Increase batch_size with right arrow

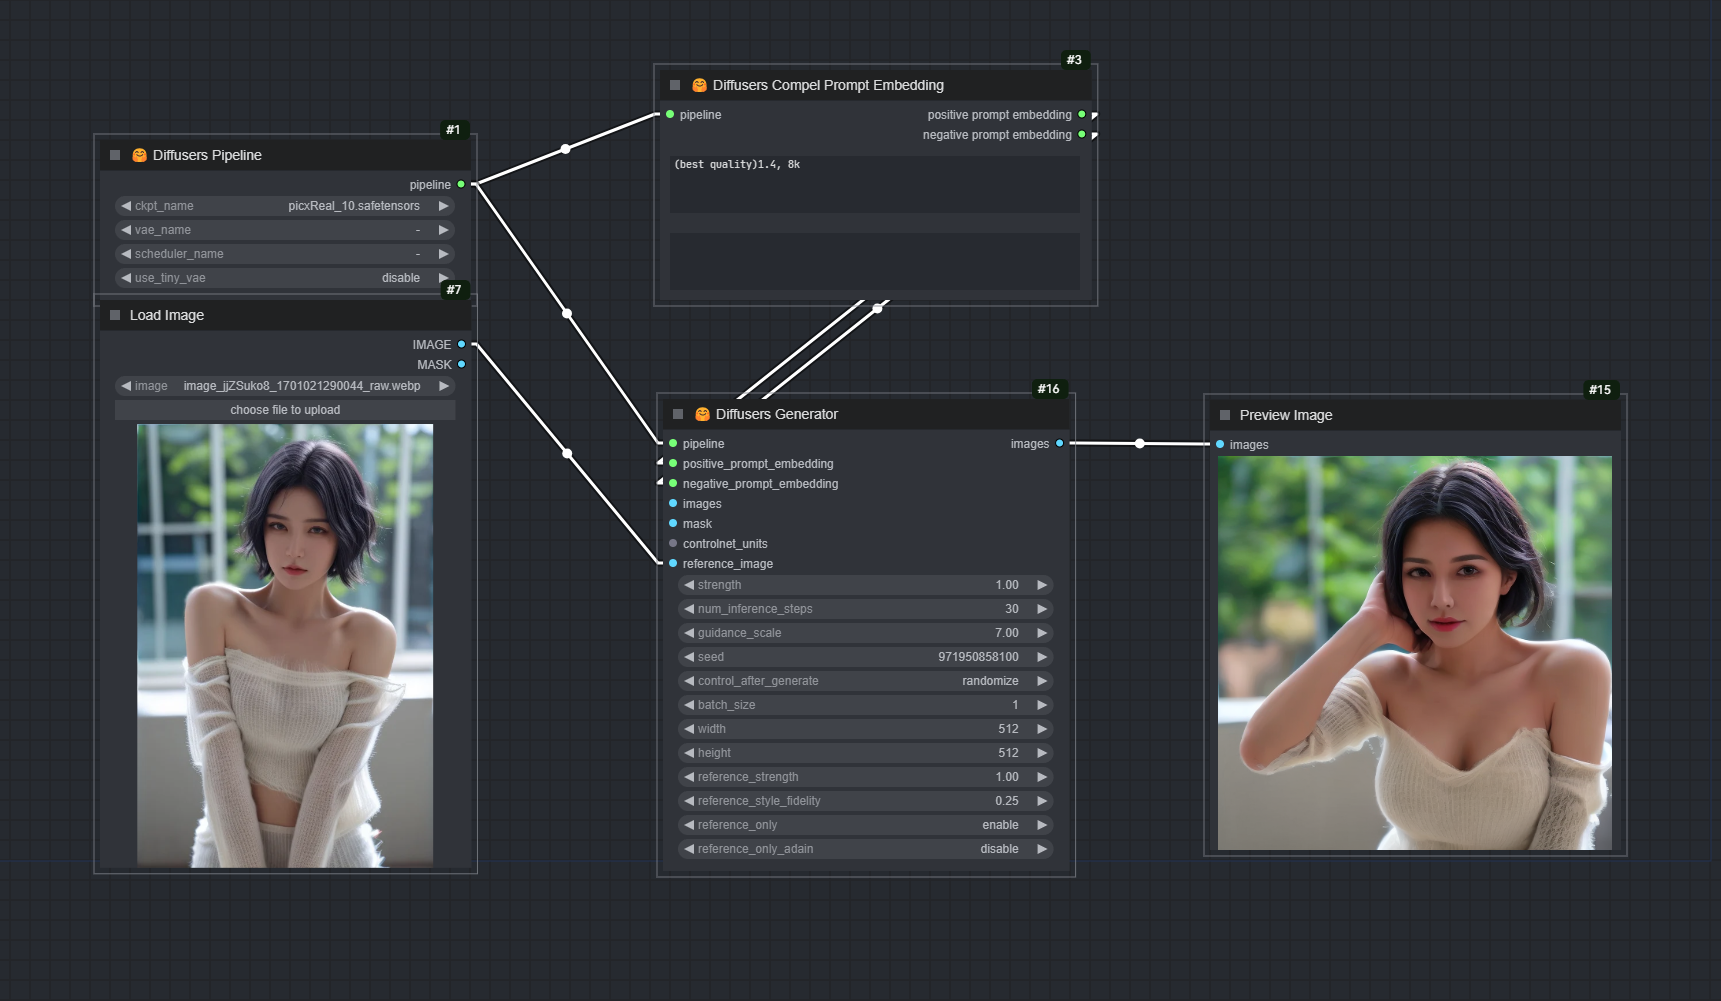[1042, 705]
